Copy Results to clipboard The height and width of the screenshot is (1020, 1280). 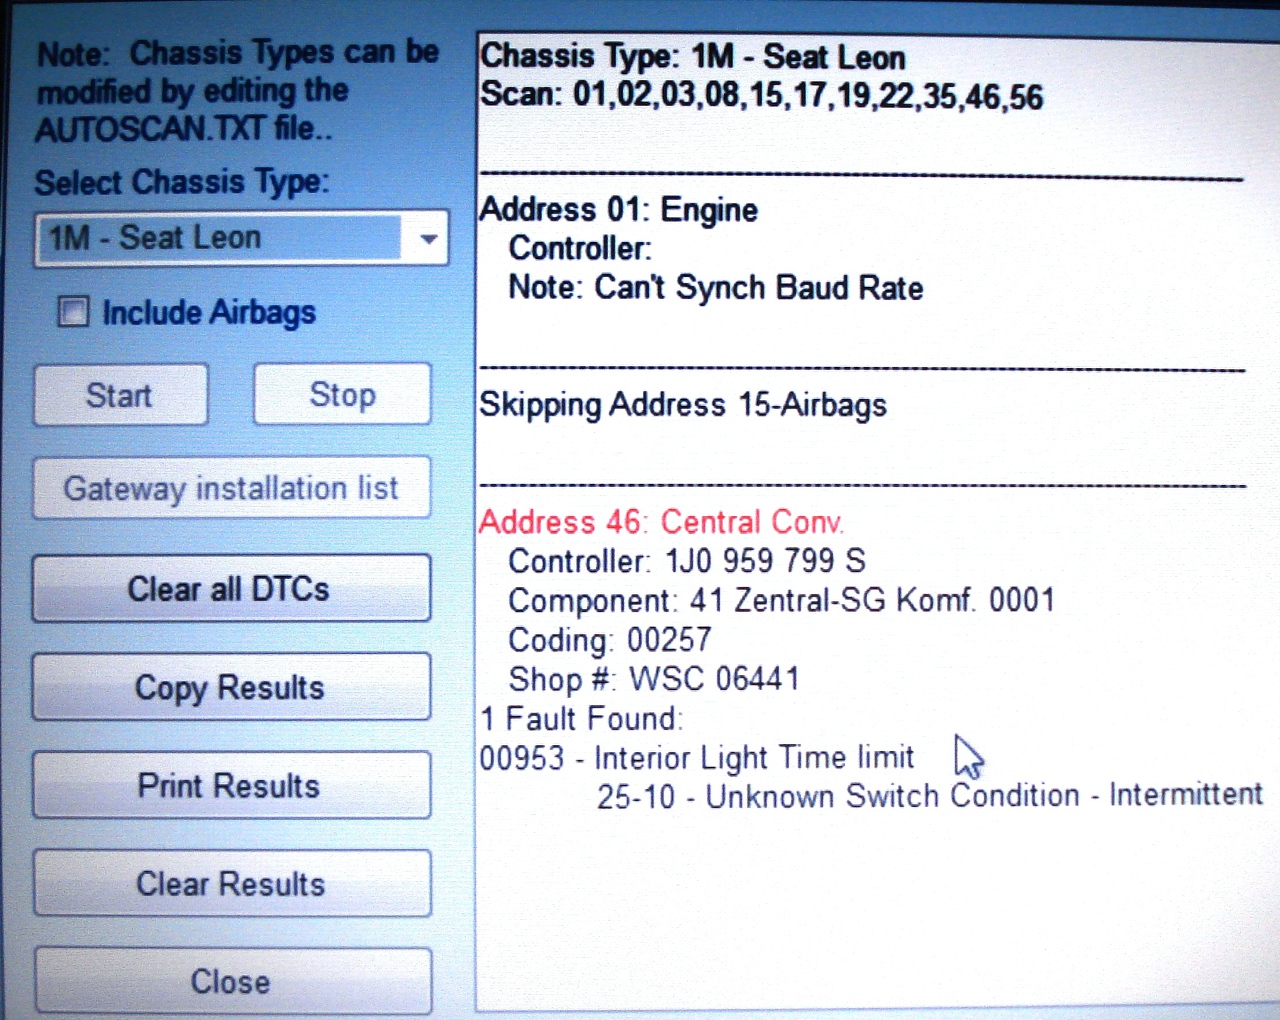[x=232, y=687]
